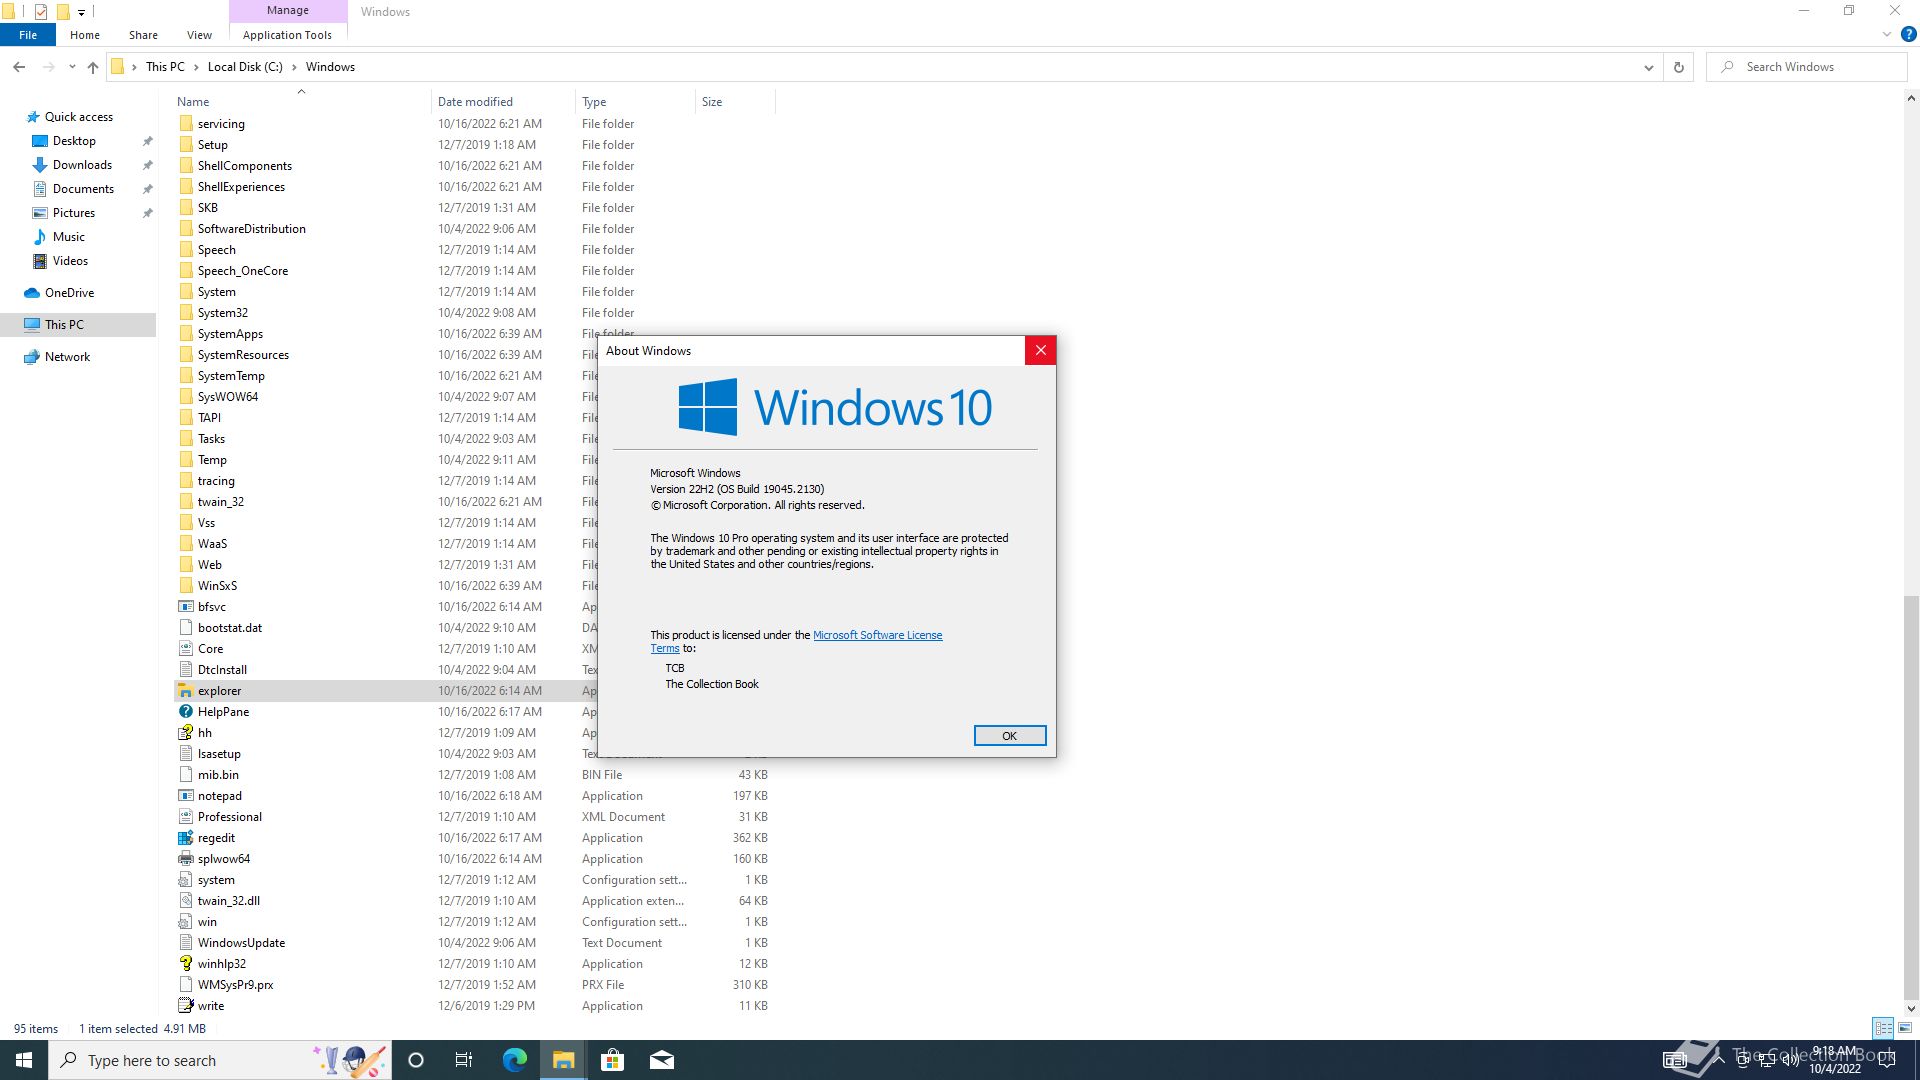This screenshot has width=1920, height=1080.
Task: Open the View ribbon tab
Action: pos(199,35)
